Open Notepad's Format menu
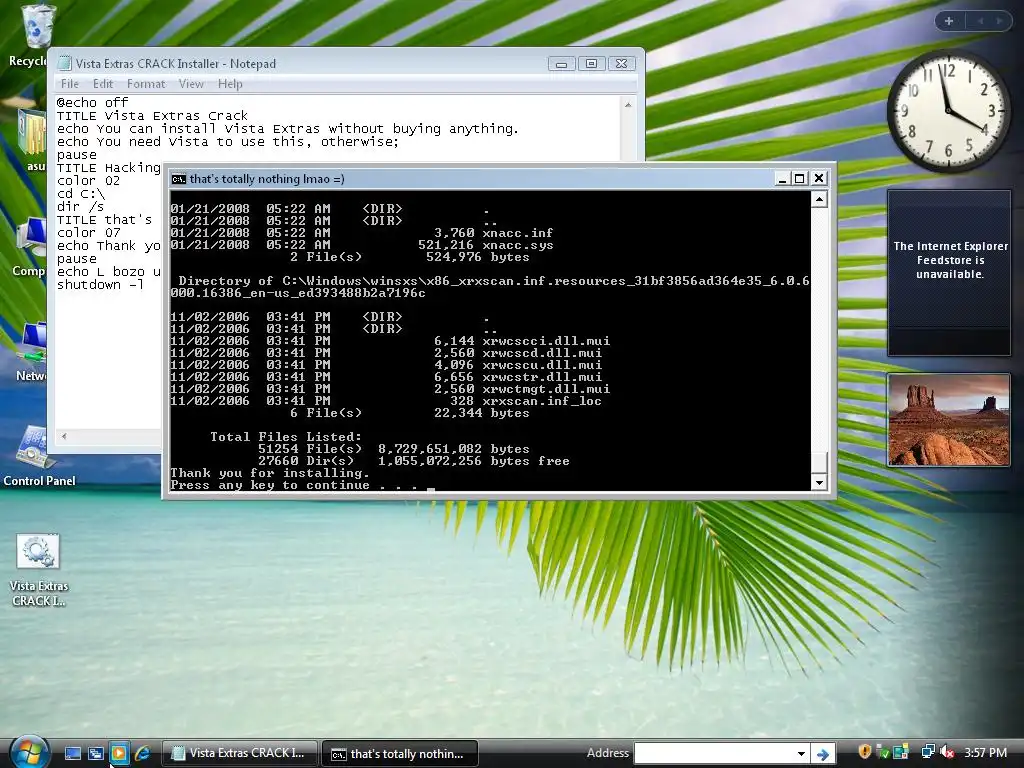The width and height of the screenshot is (1024, 768). click(146, 84)
